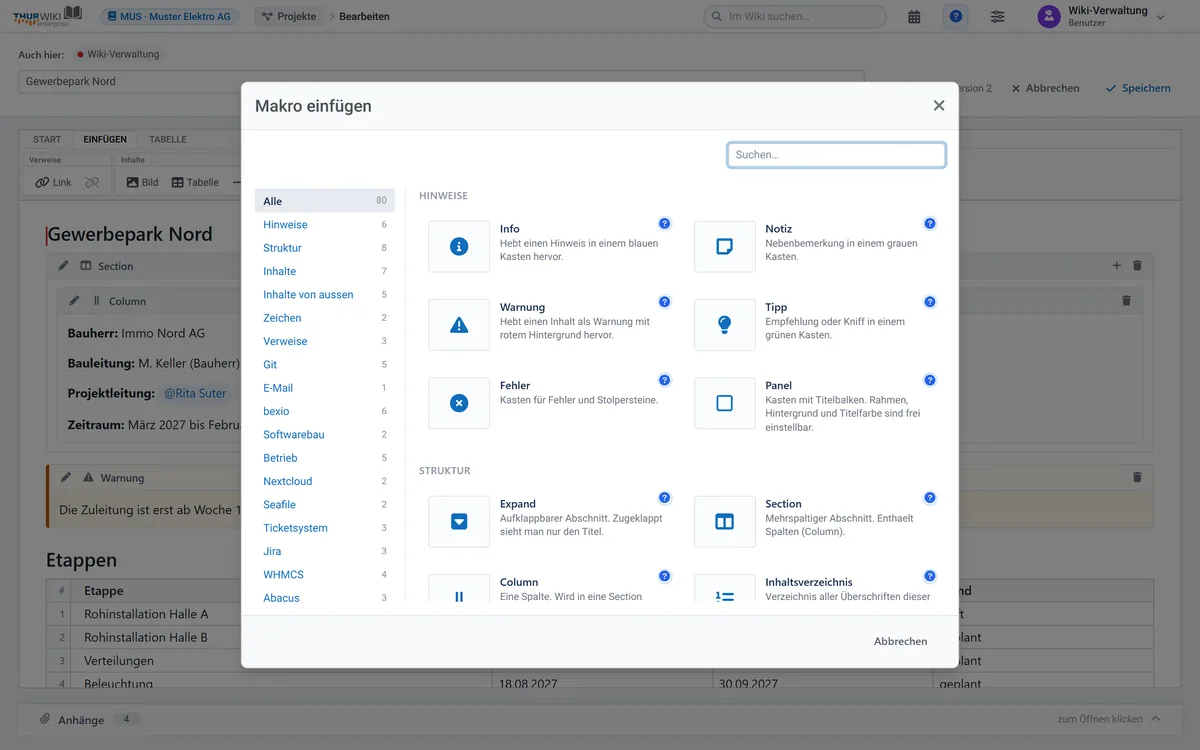
Task: Select the Section two-column macro icon
Action: (725, 521)
